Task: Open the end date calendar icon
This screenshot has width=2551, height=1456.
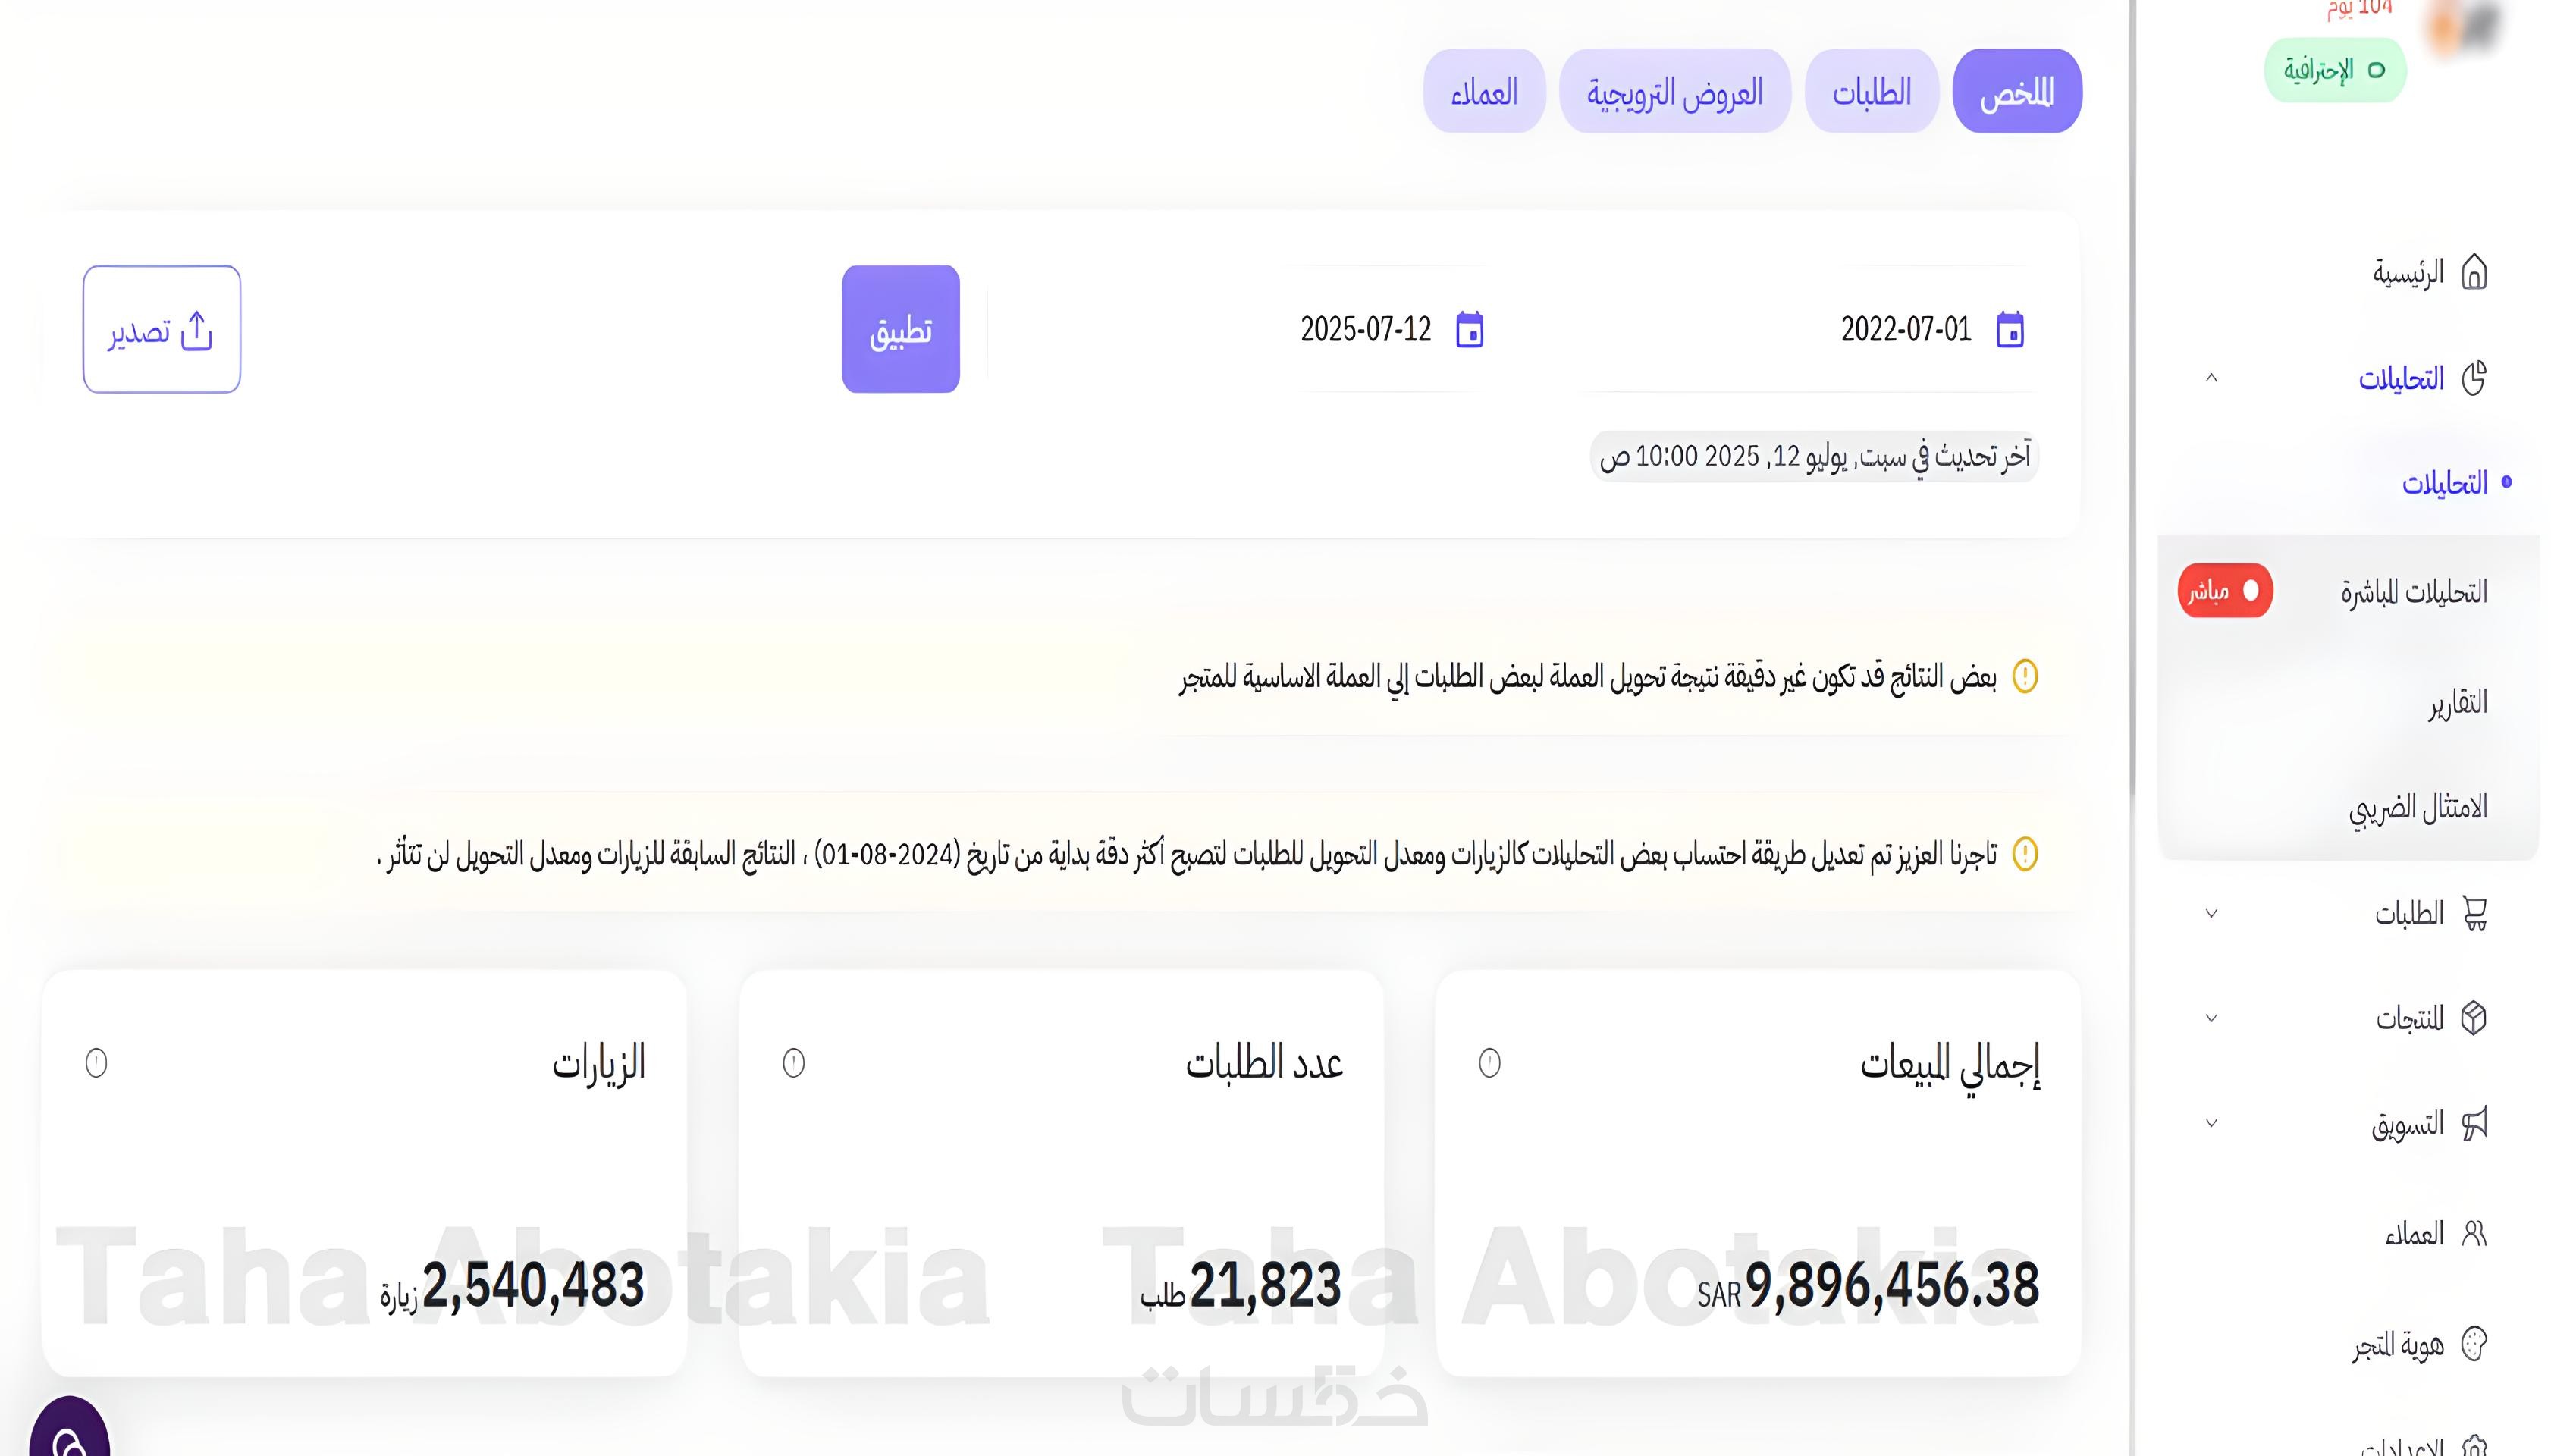Action: (x=1469, y=329)
